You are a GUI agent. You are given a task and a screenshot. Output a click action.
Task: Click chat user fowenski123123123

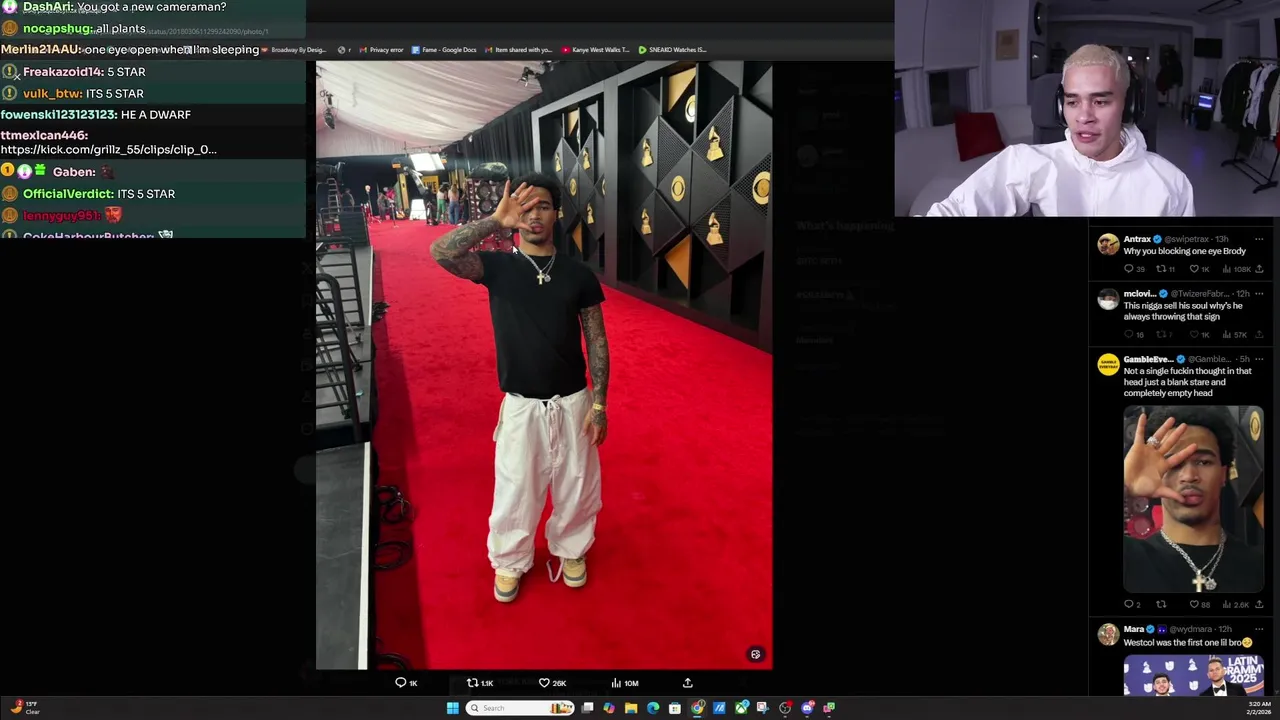[x=58, y=115]
